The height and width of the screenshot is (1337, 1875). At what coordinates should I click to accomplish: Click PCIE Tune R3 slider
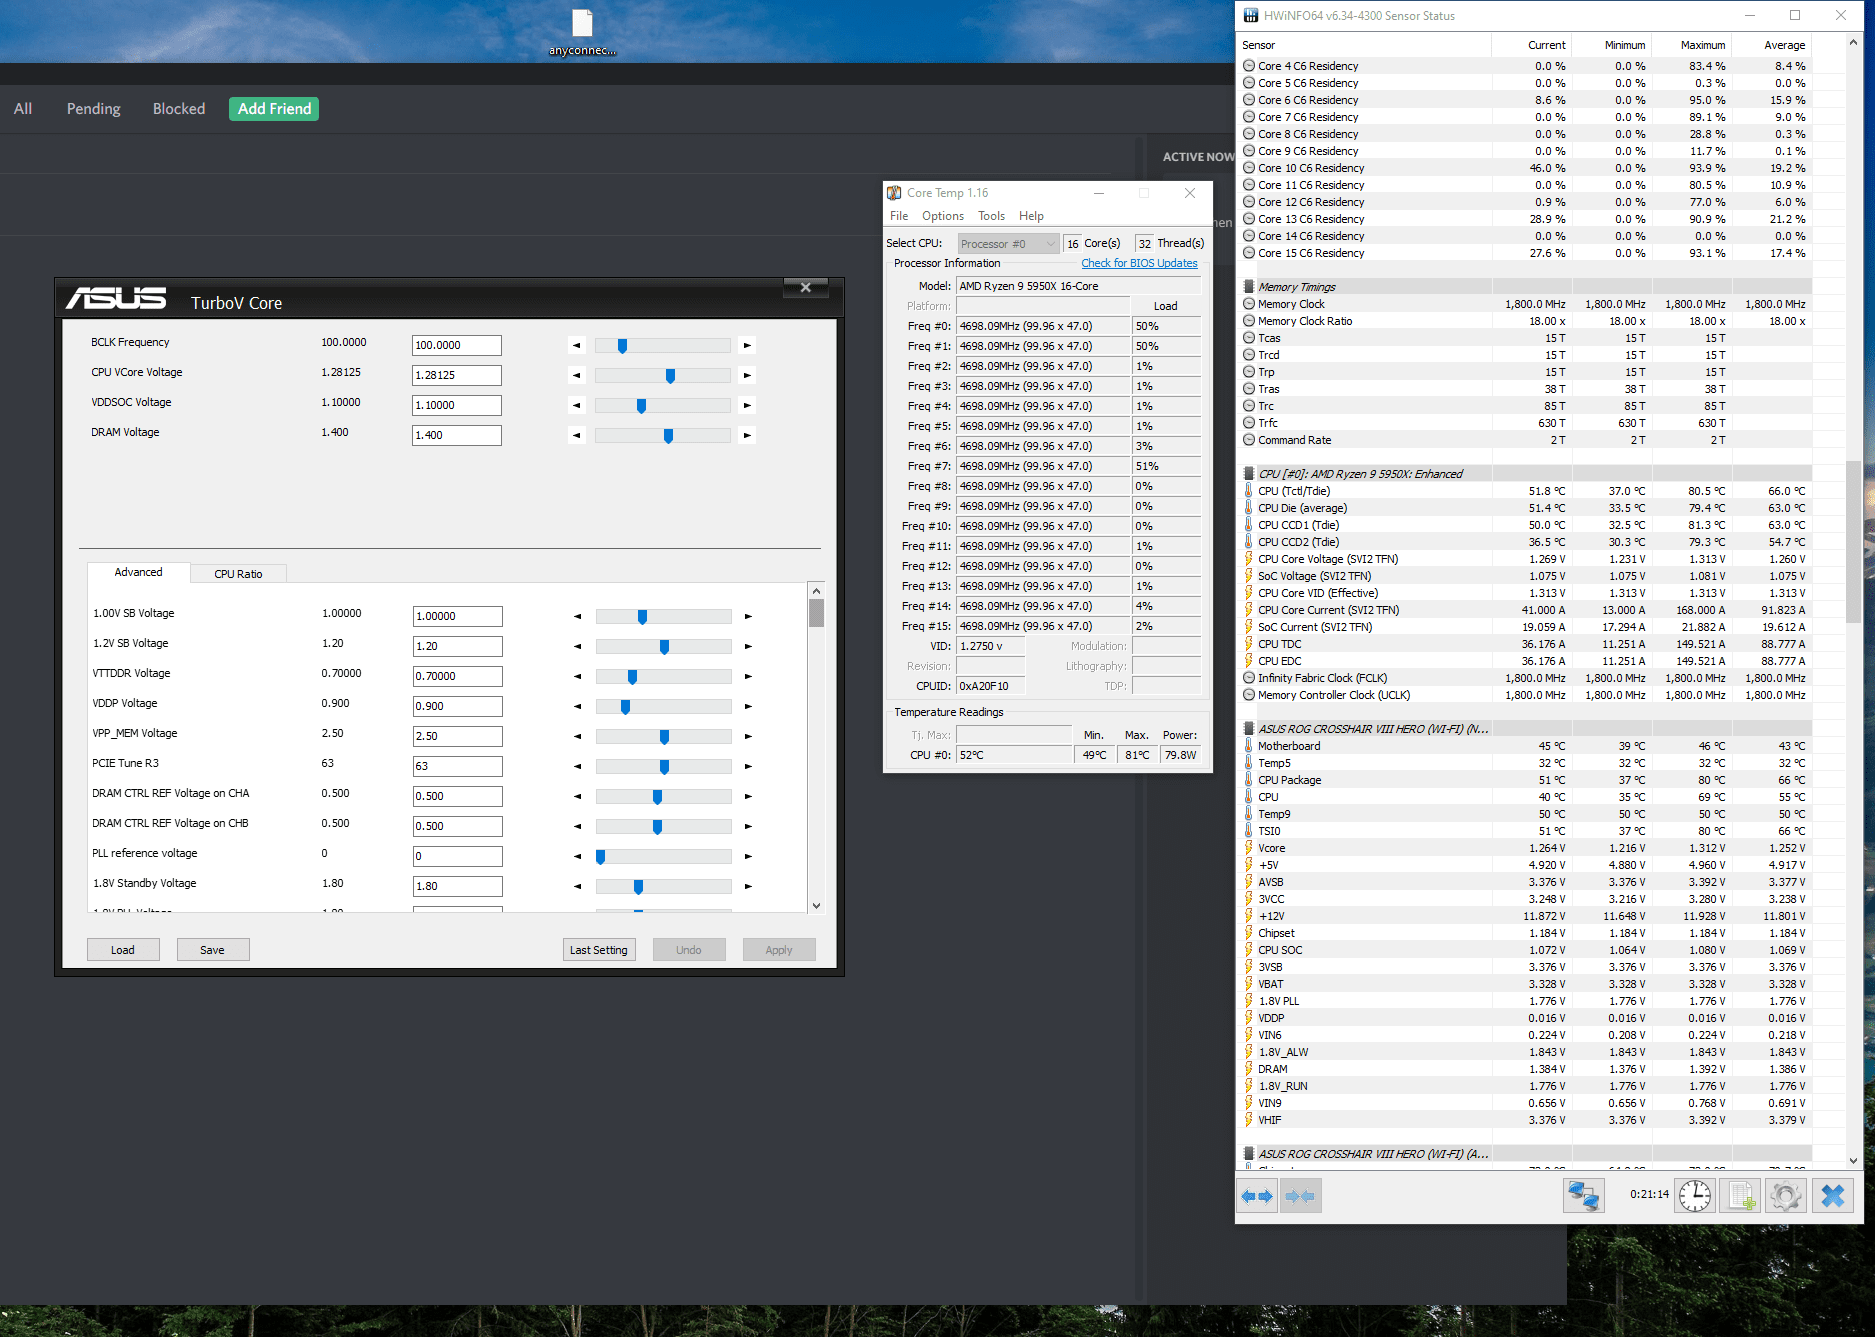click(x=663, y=767)
